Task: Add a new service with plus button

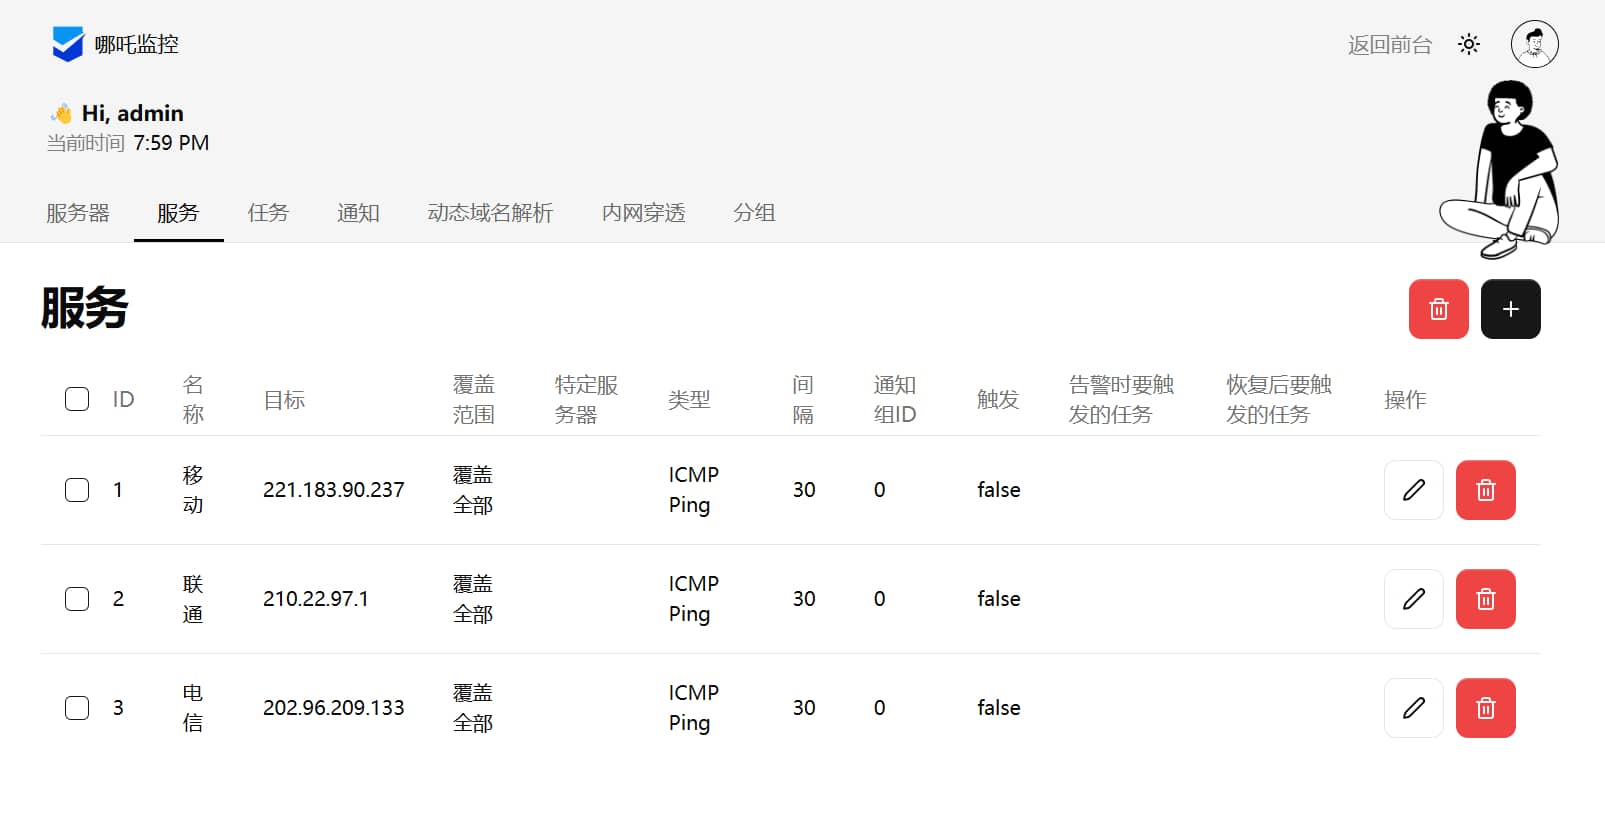Action: [x=1510, y=309]
